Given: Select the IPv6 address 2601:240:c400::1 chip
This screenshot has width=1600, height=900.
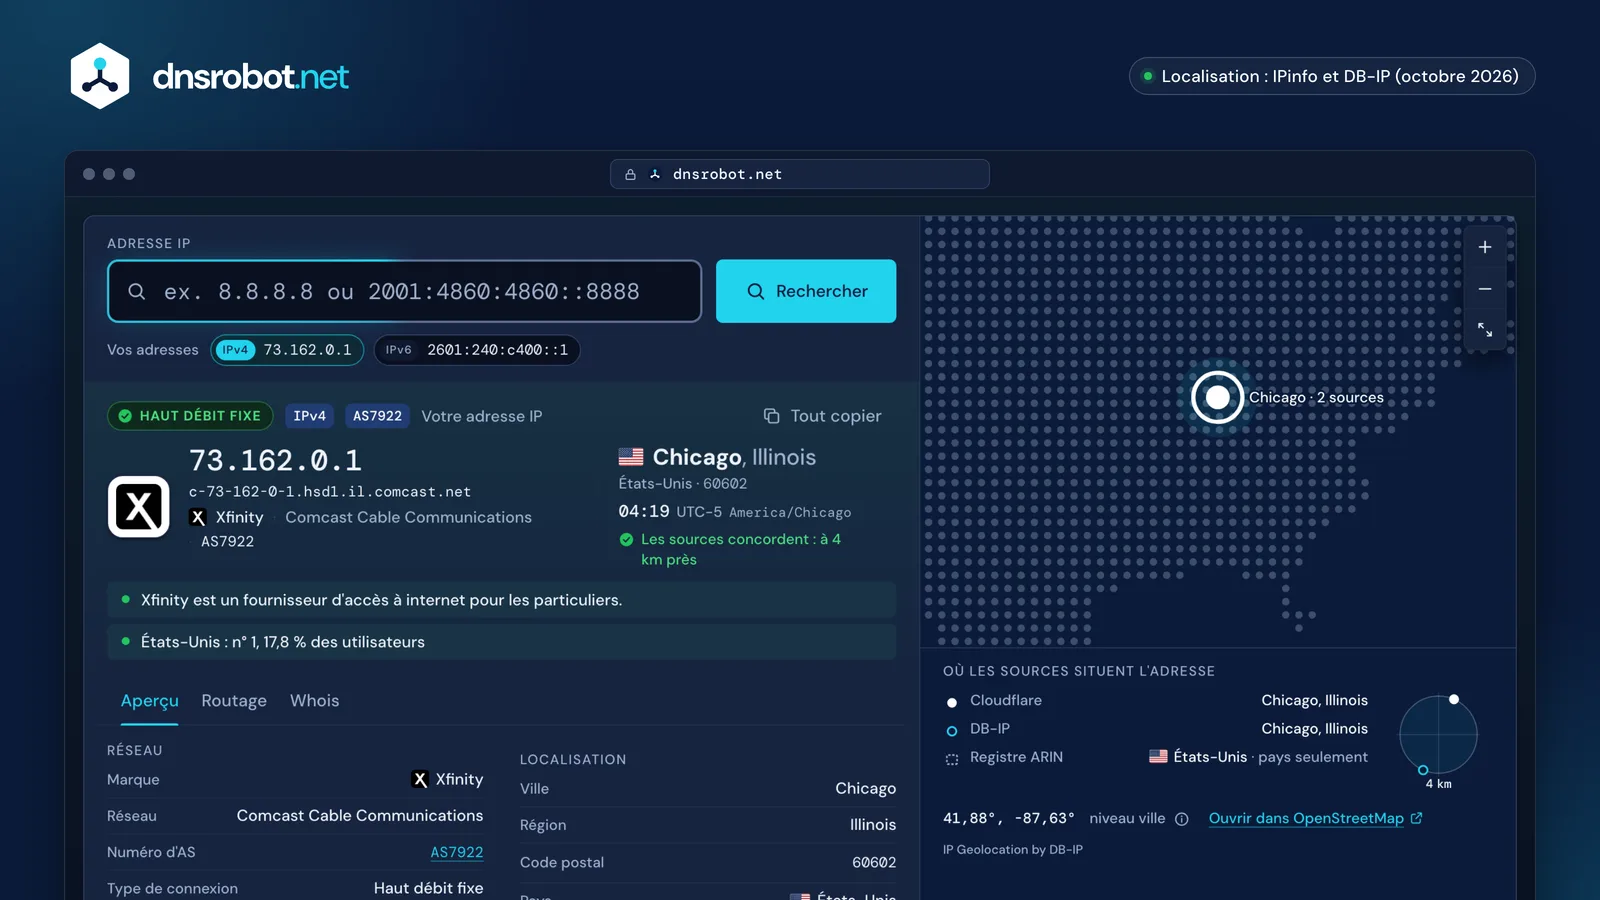Looking at the screenshot, I should 477,350.
